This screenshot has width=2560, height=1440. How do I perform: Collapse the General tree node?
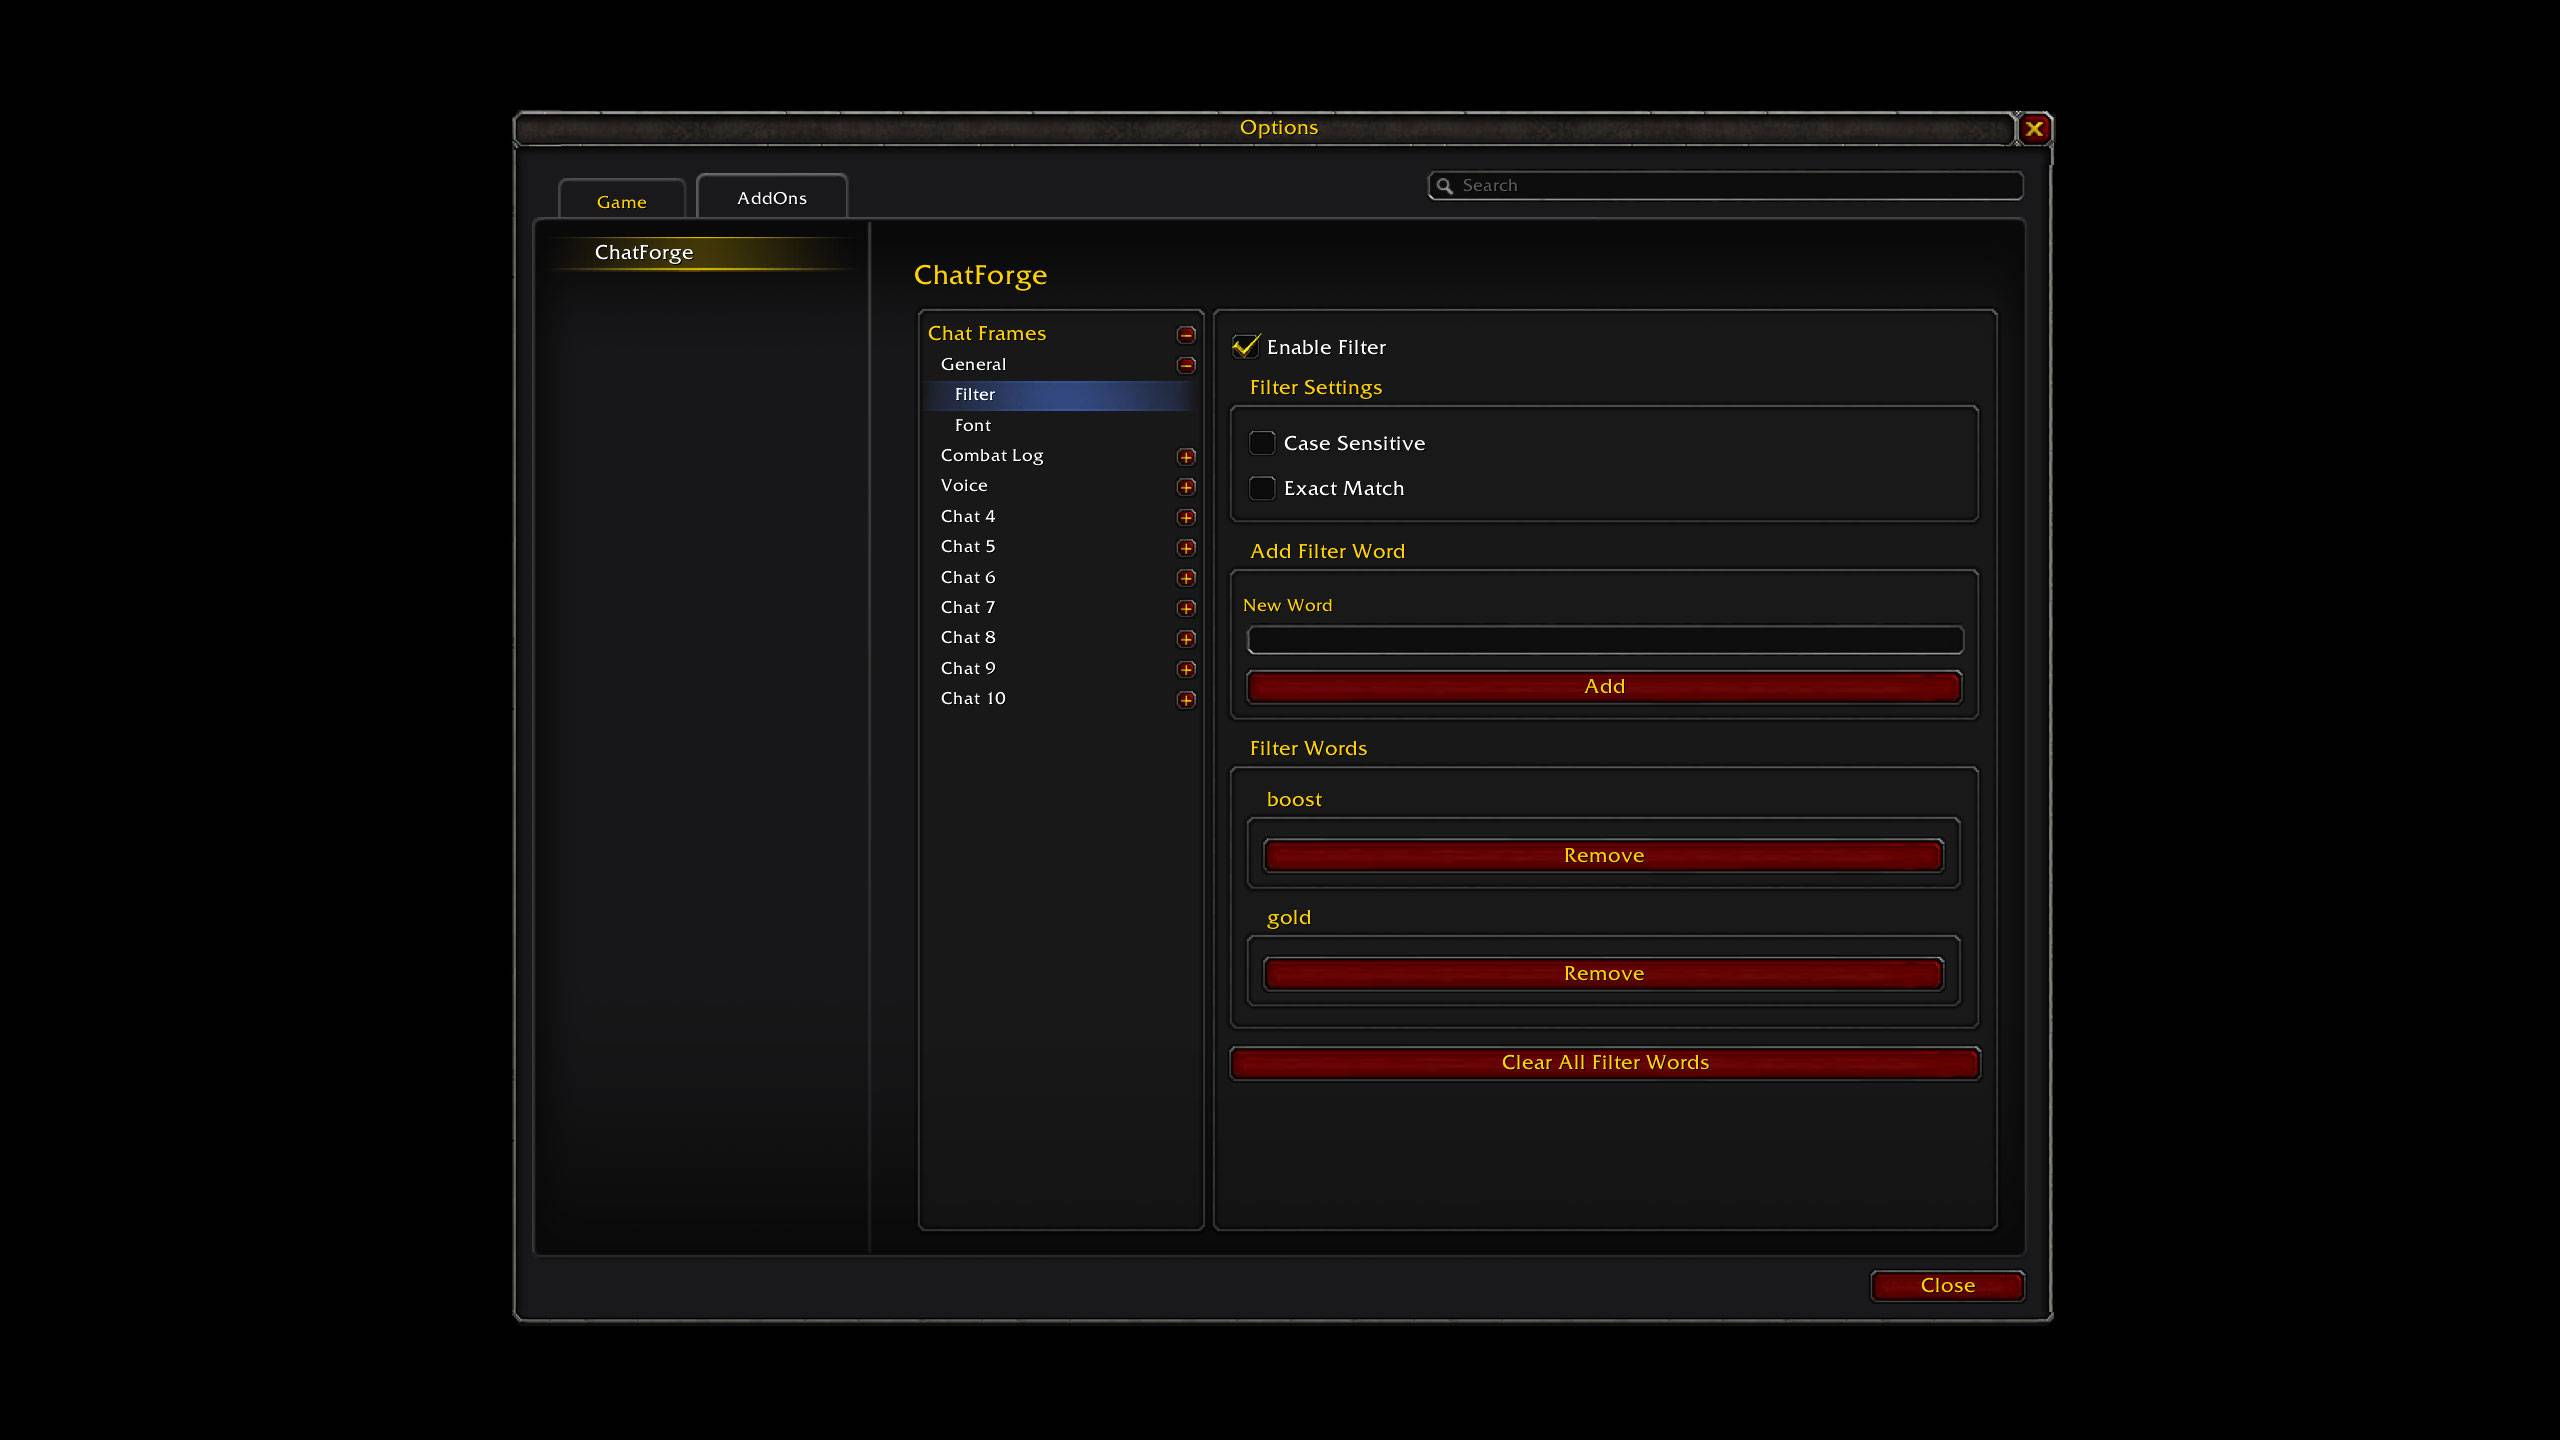[x=1186, y=365]
